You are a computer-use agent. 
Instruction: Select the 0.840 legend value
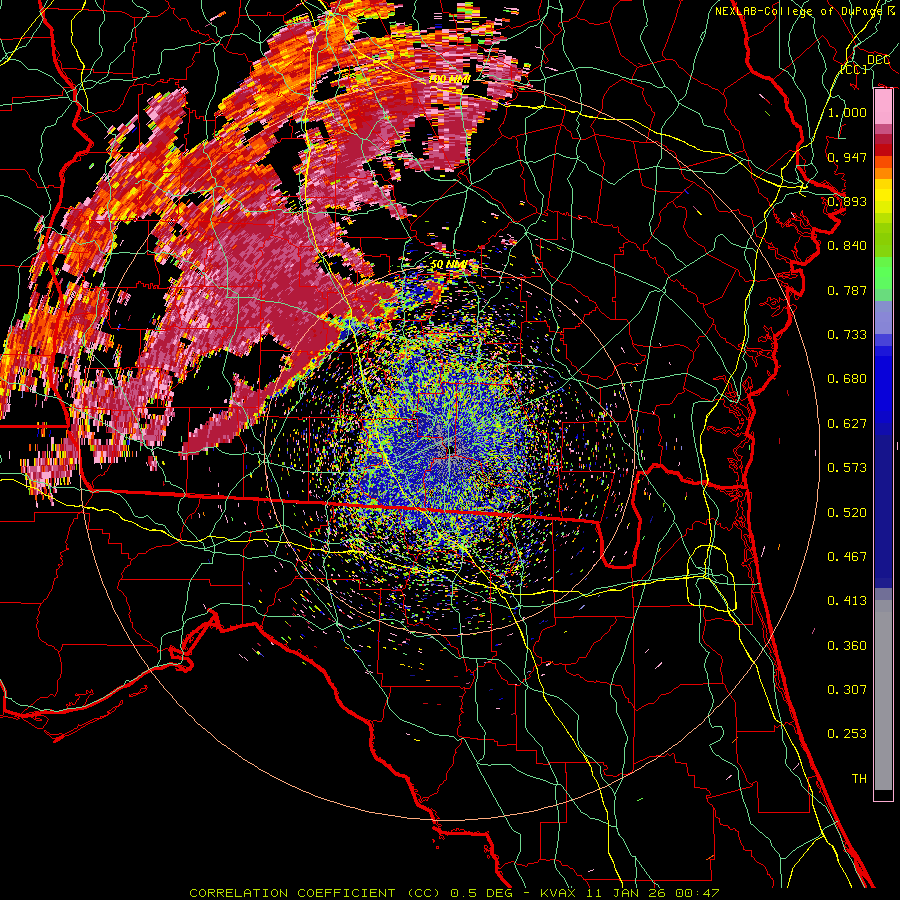(x=847, y=246)
